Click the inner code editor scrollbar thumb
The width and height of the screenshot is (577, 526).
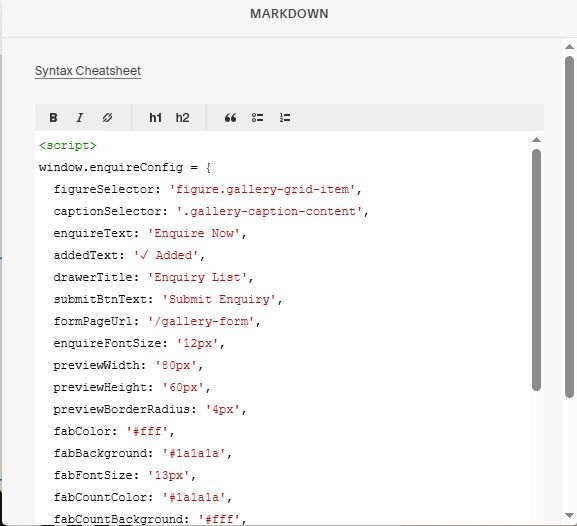click(x=536, y=270)
